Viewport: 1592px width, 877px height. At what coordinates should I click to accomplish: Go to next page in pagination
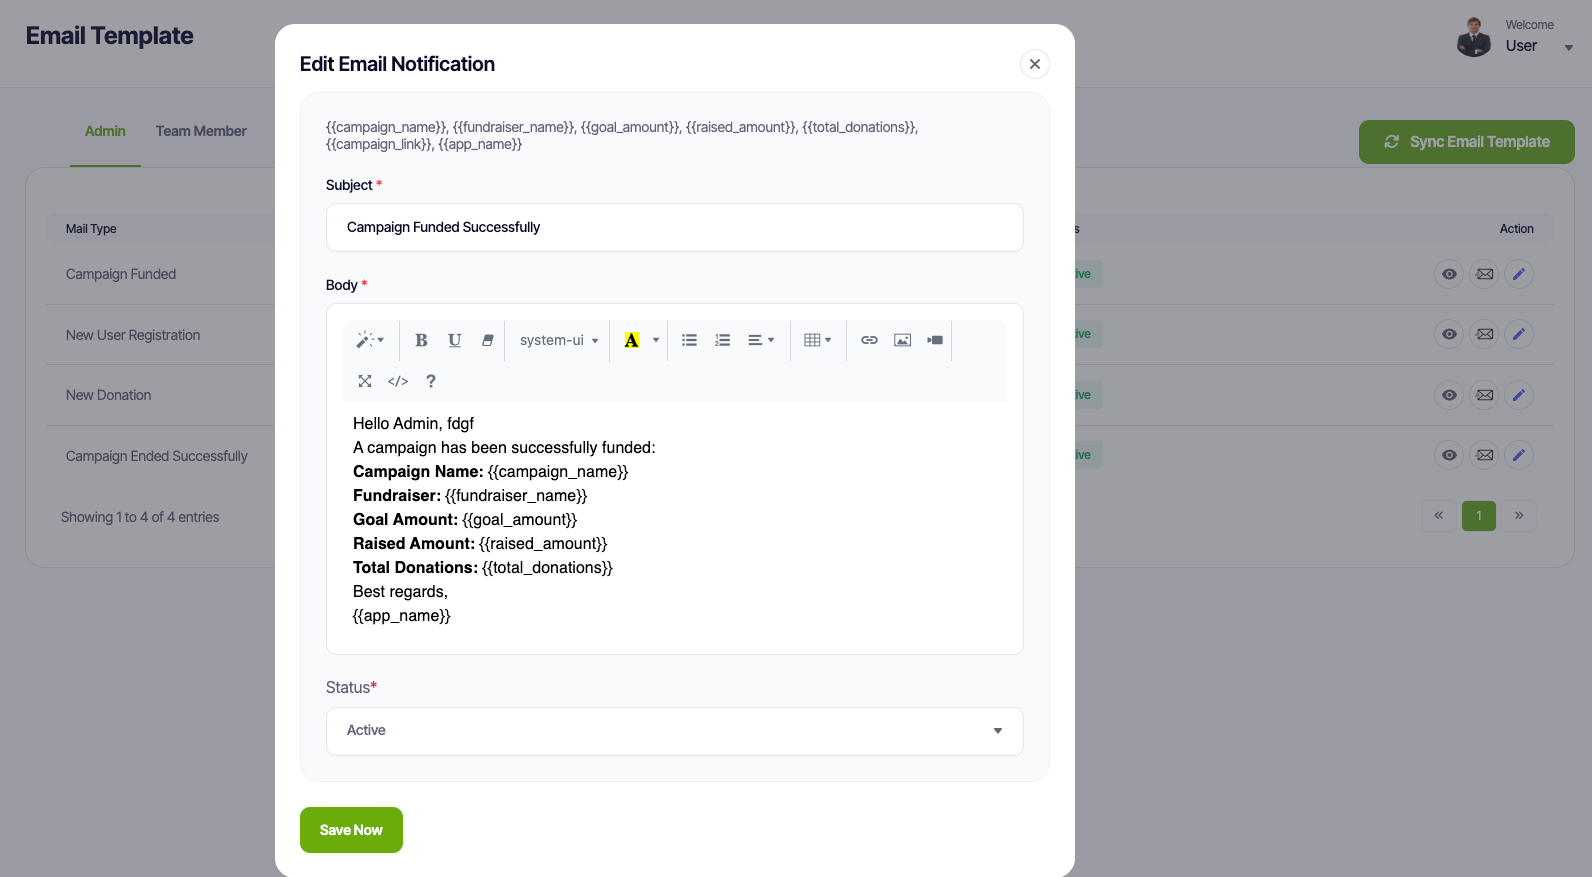1519,516
